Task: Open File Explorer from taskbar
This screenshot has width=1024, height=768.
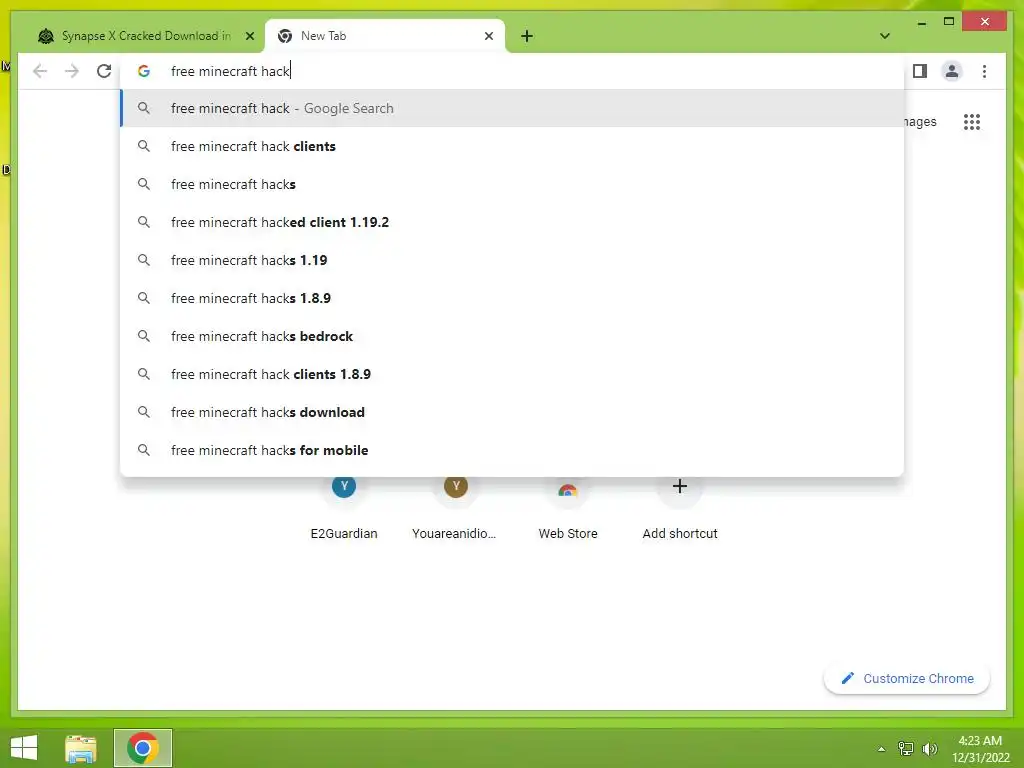Action: point(81,748)
